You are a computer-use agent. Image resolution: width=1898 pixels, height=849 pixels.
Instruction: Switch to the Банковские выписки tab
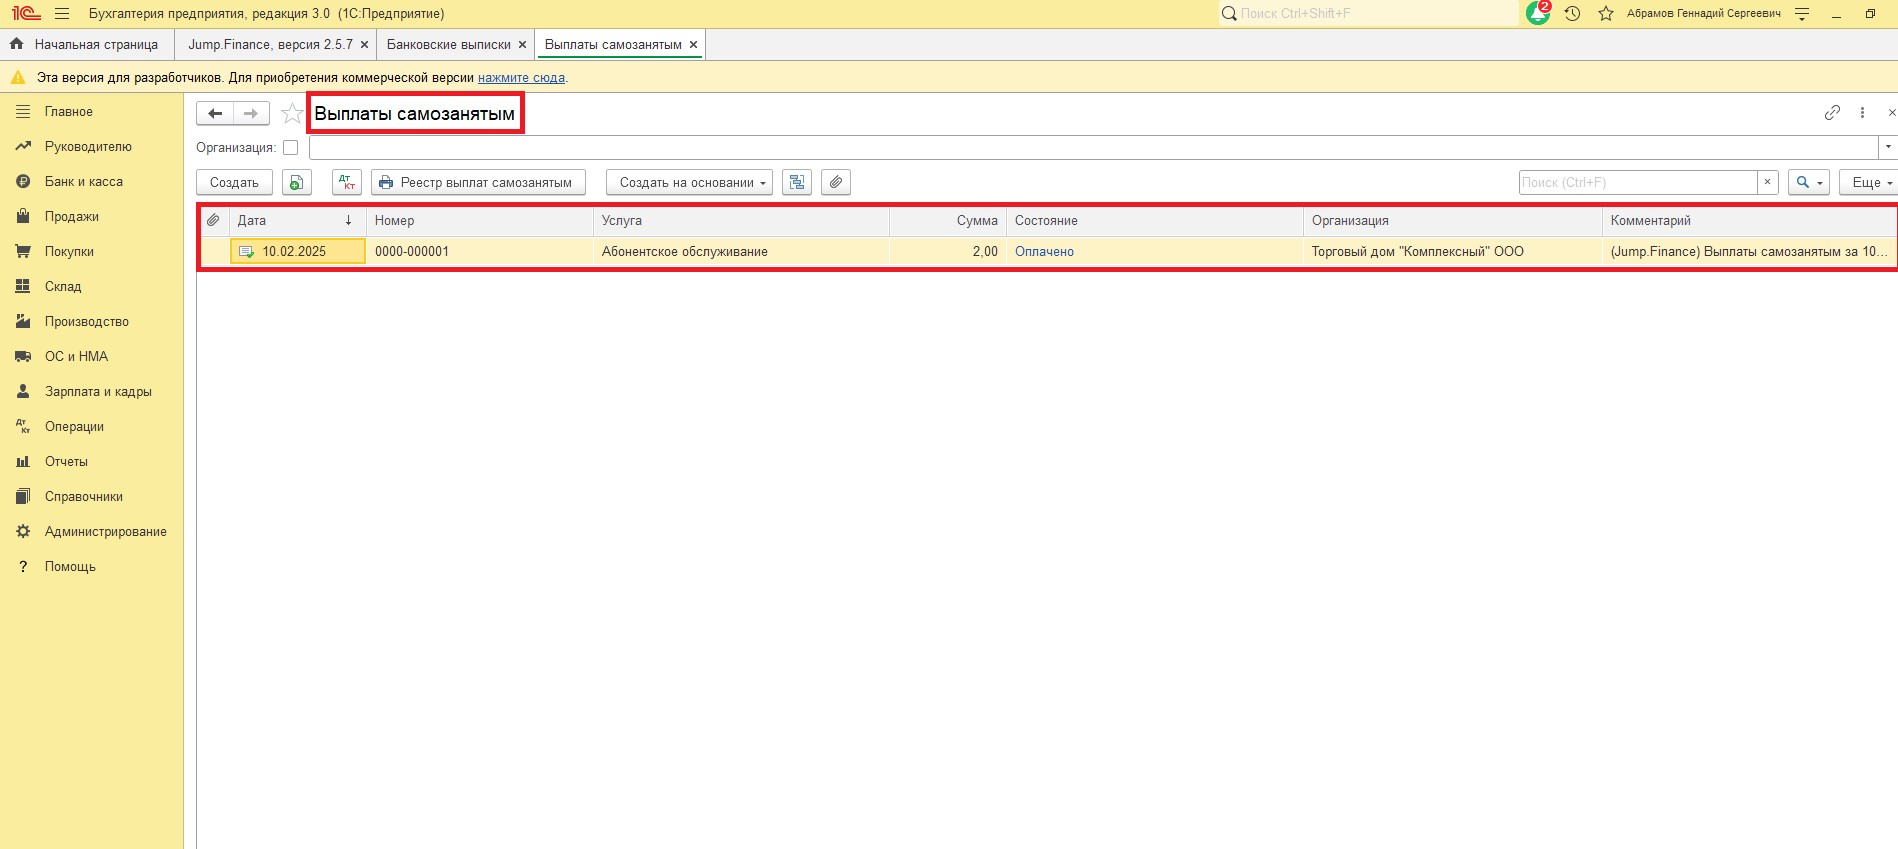click(448, 45)
